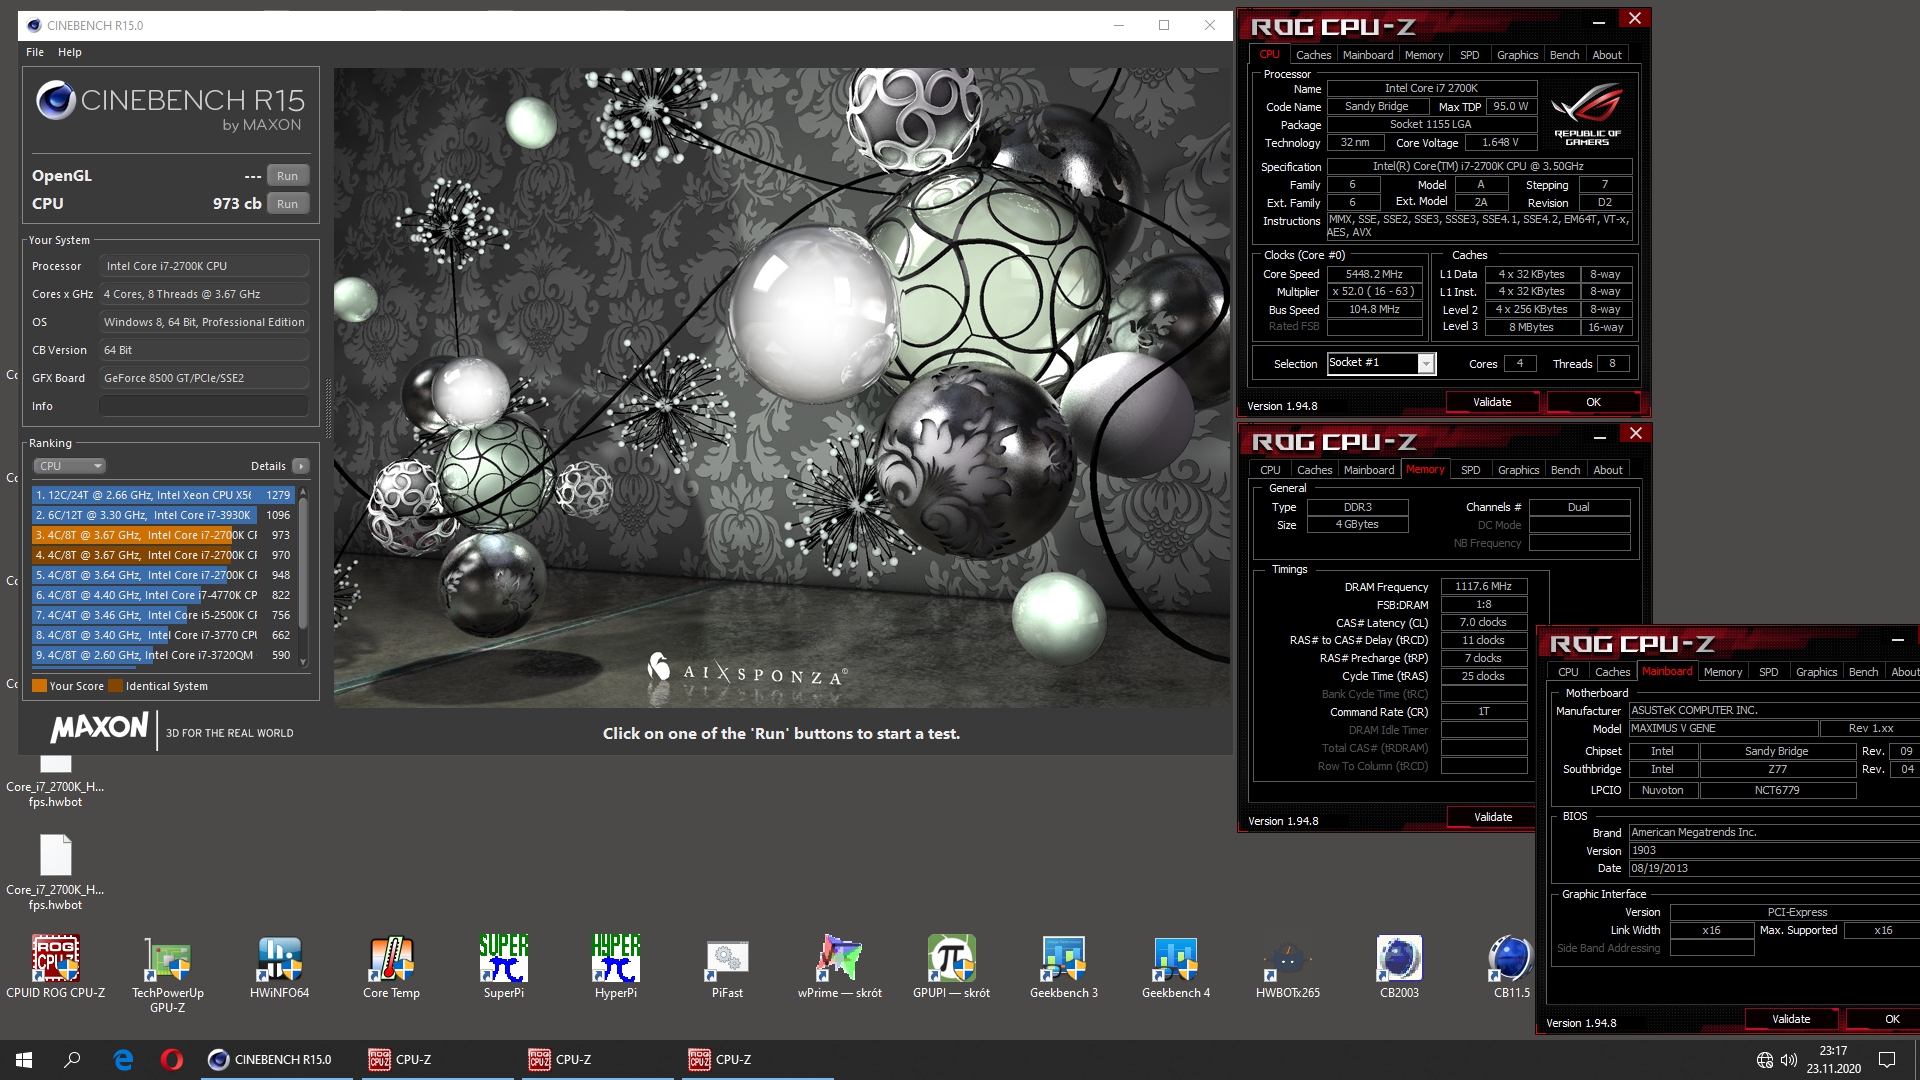Click Validate in top CPU-Z window
The image size is (1920, 1080).
(1492, 402)
